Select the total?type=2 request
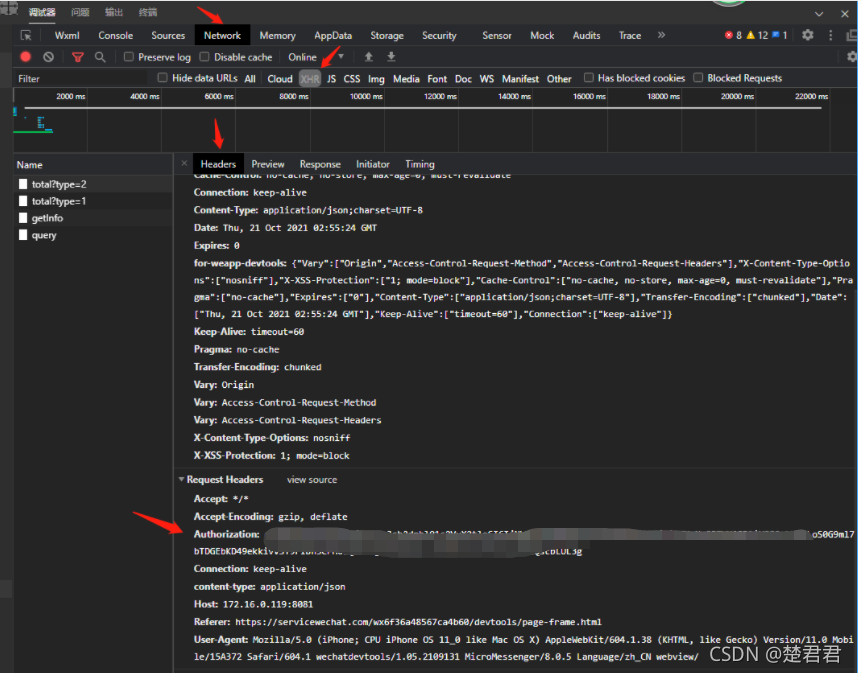858x673 pixels. click(93, 184)
